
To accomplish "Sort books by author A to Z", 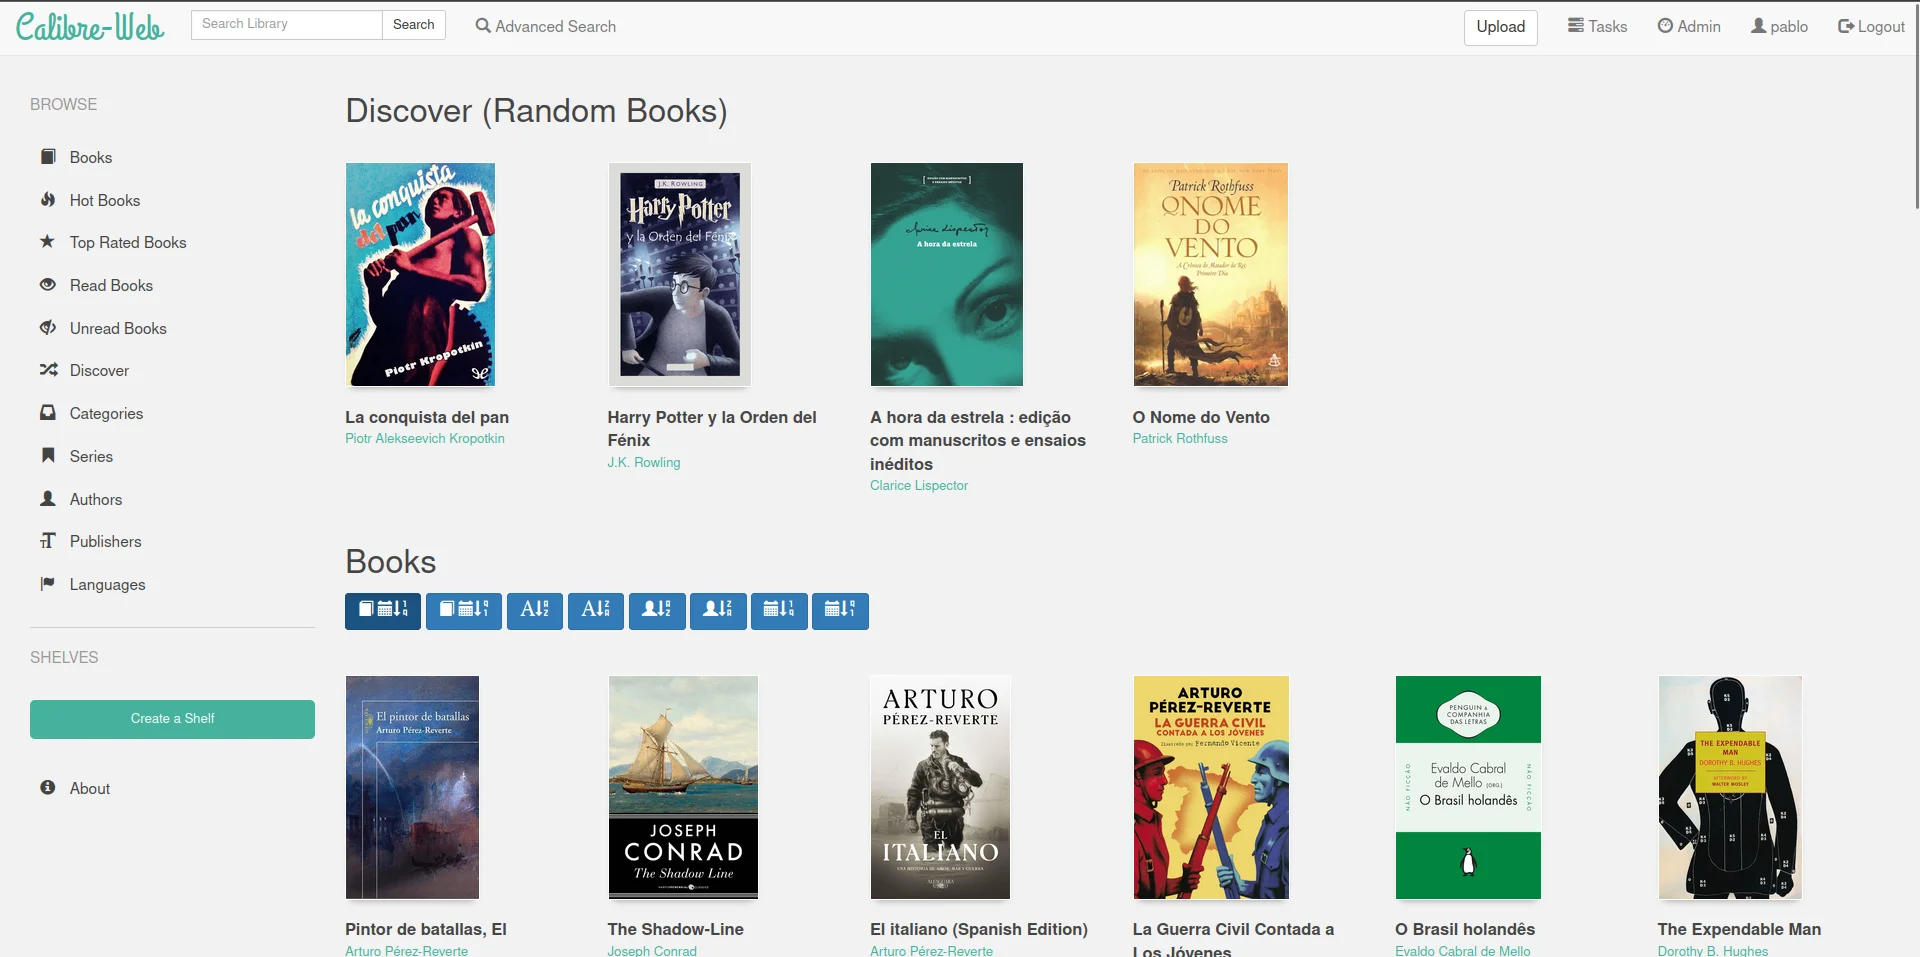I will click(656, 611).
